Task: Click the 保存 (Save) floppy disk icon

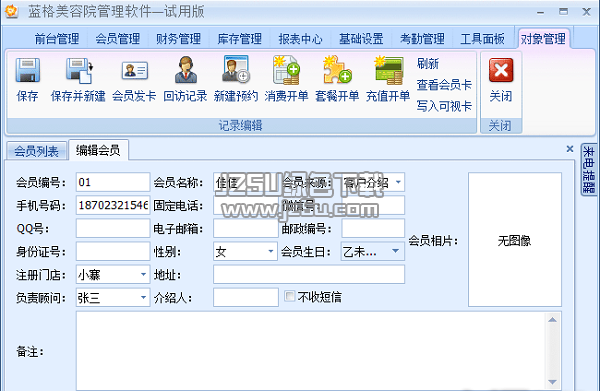Action: point(28,70)
